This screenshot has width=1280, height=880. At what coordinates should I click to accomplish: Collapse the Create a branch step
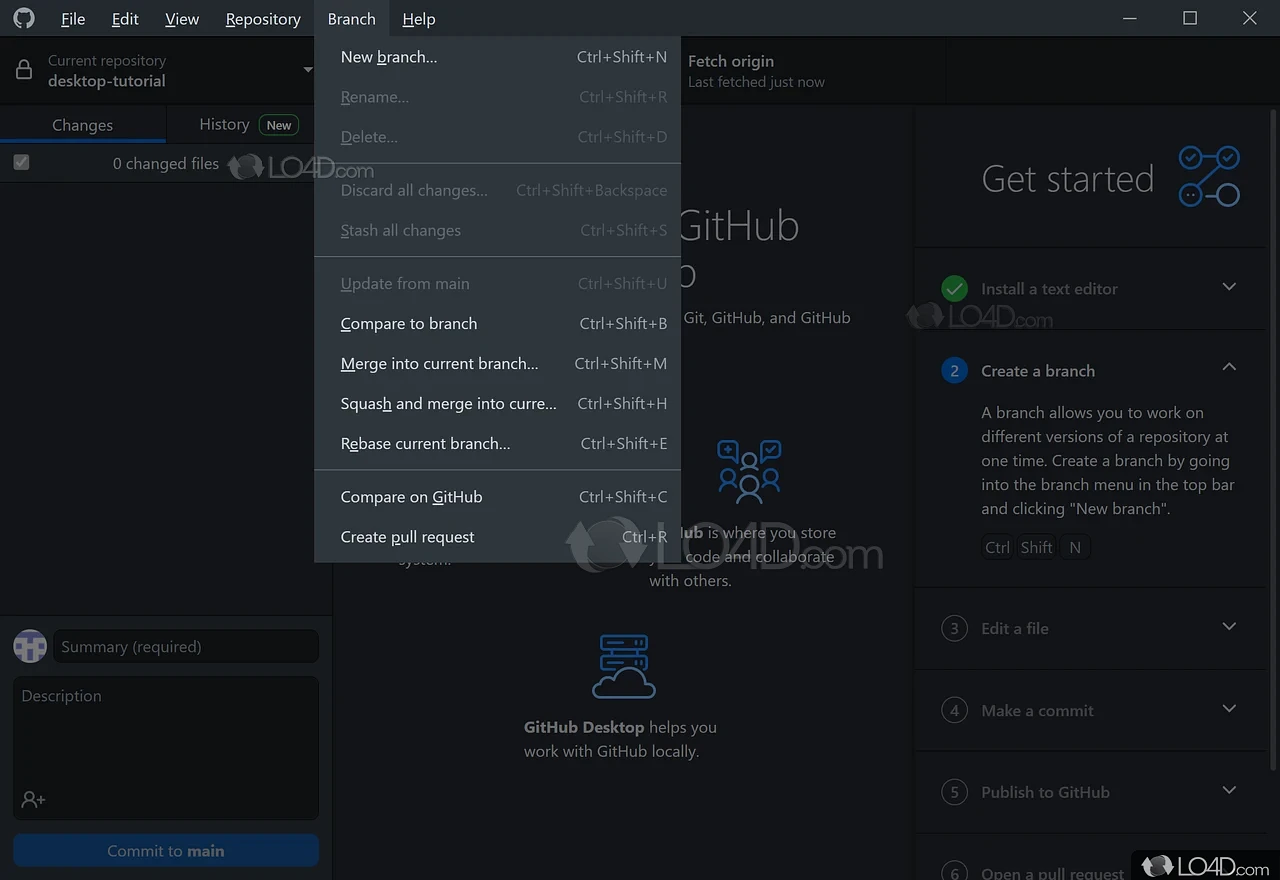(x=1229, y=368)
